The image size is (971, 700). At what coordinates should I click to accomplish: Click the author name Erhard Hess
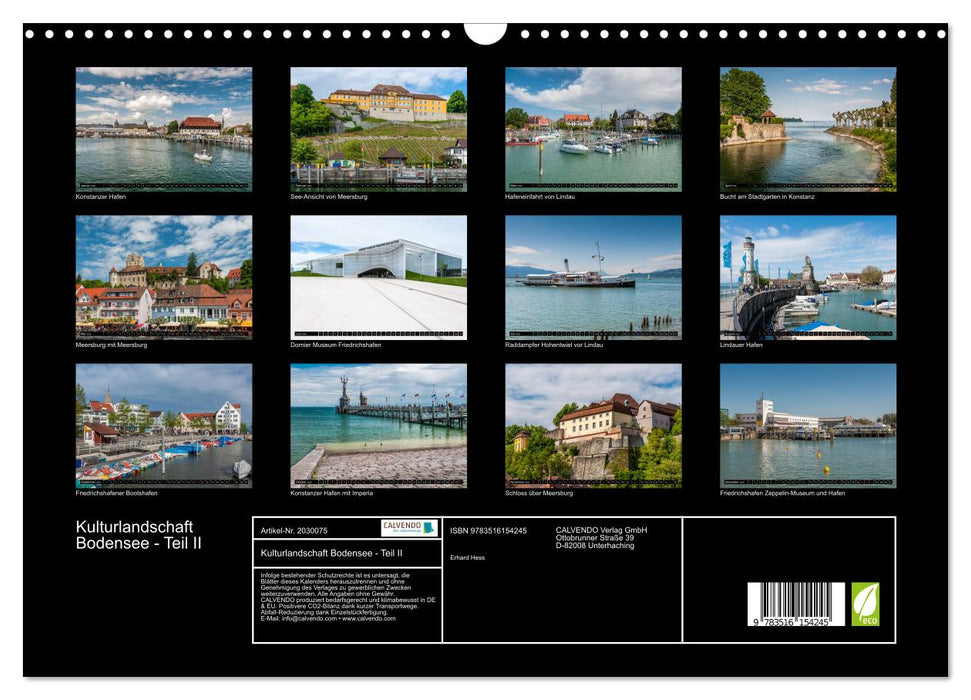(466, 557)
